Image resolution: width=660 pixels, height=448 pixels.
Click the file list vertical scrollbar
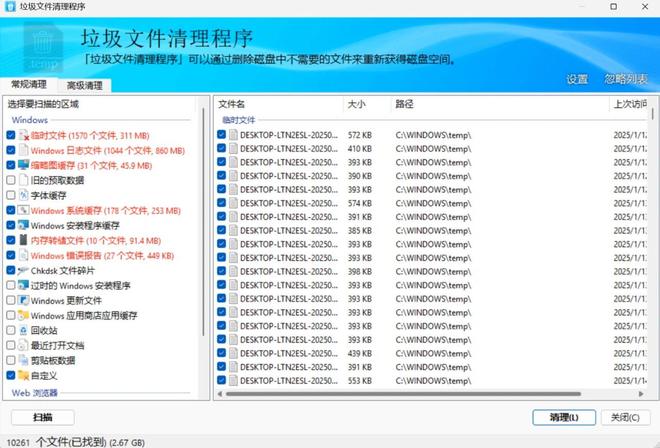tap(652, 114)
